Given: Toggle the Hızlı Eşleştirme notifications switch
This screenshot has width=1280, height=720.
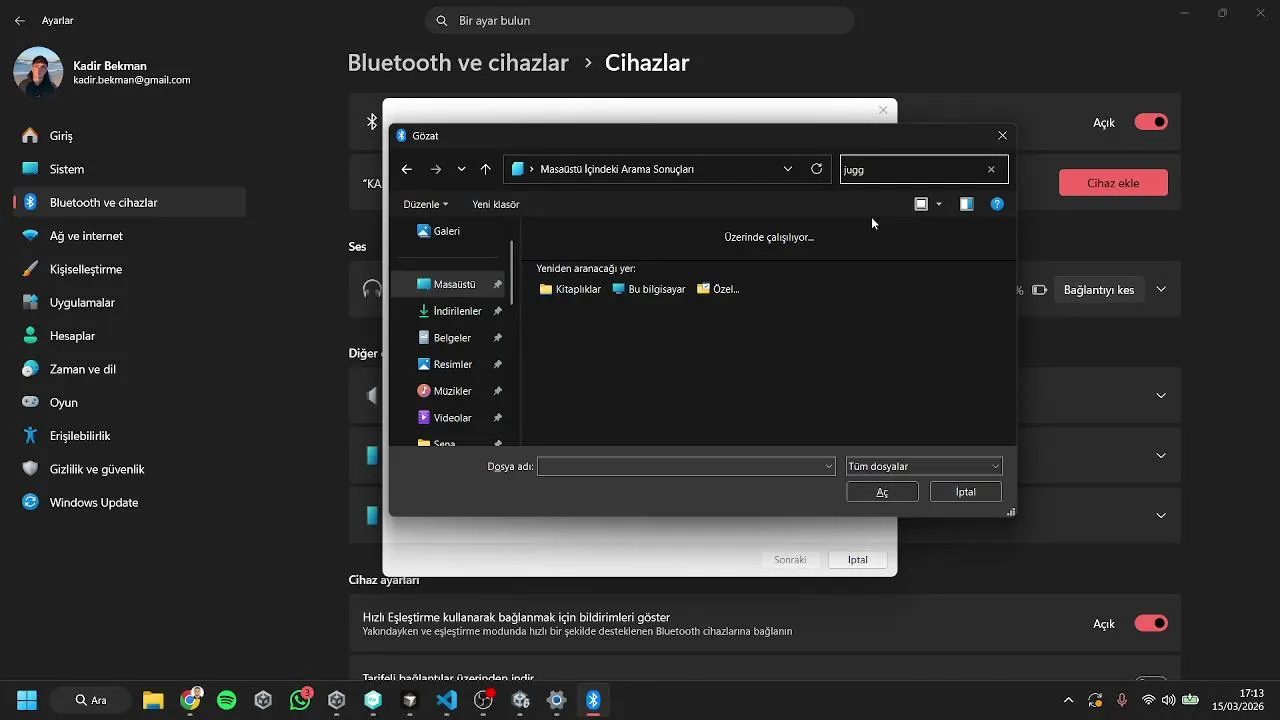Looking at the screenshot, I should tap(1151, 623).
